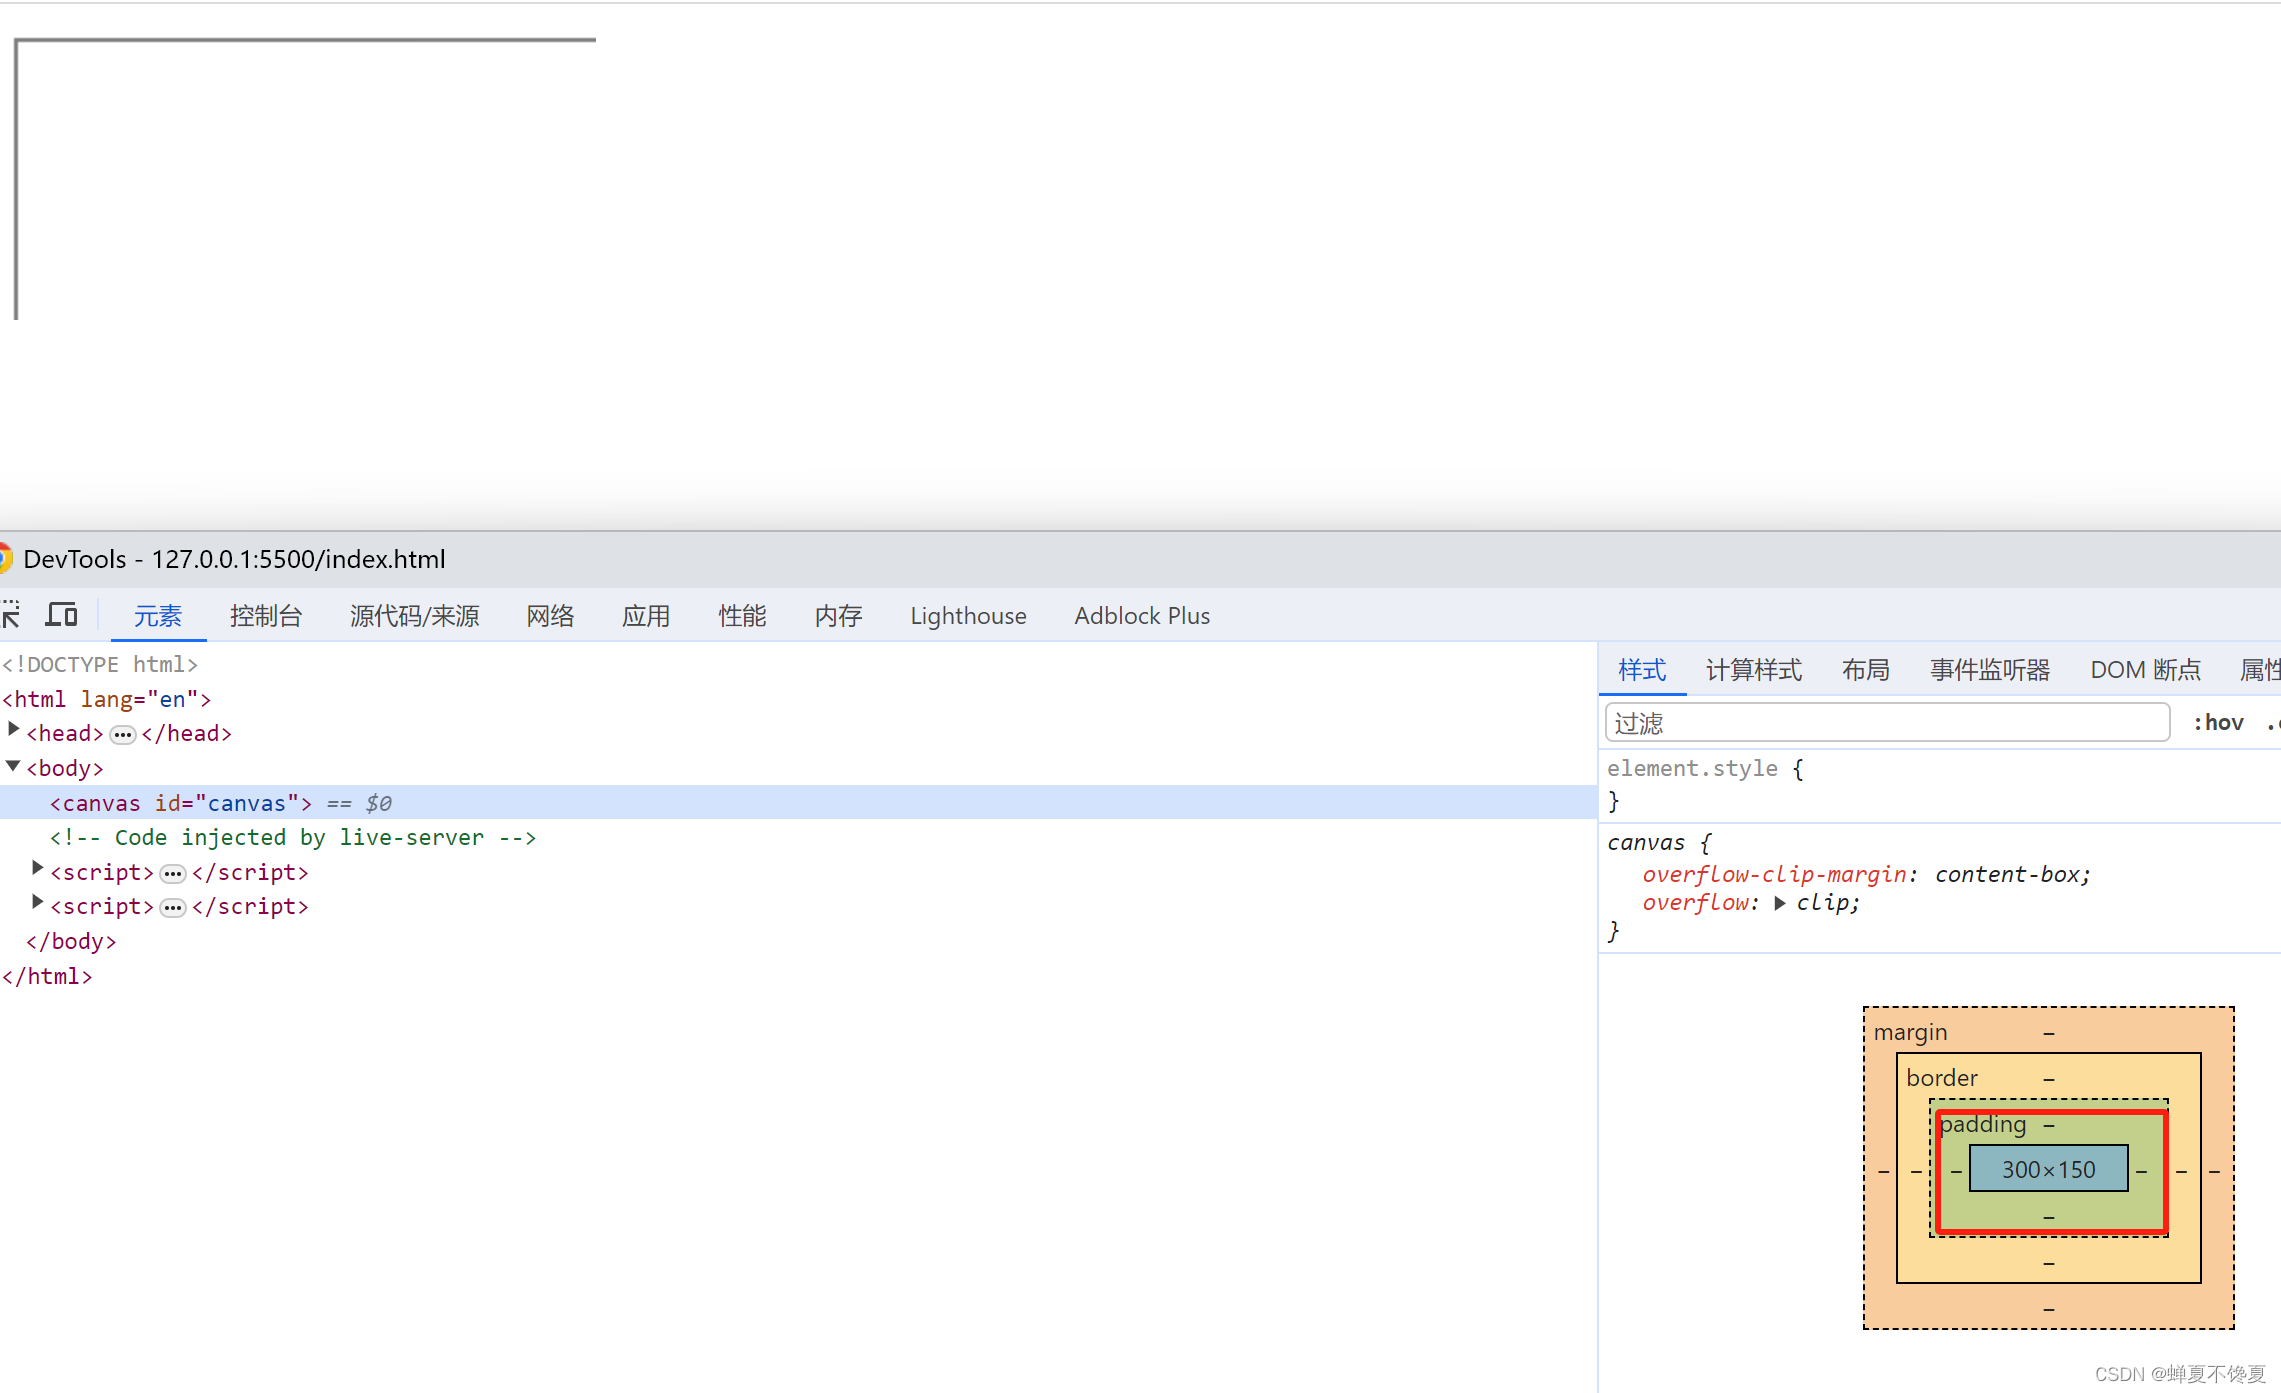The height and width of the screenshot is (1393, 2281).
Task: Select the live-server comment node
Action: pyautogui.click(x=293, y=838)
